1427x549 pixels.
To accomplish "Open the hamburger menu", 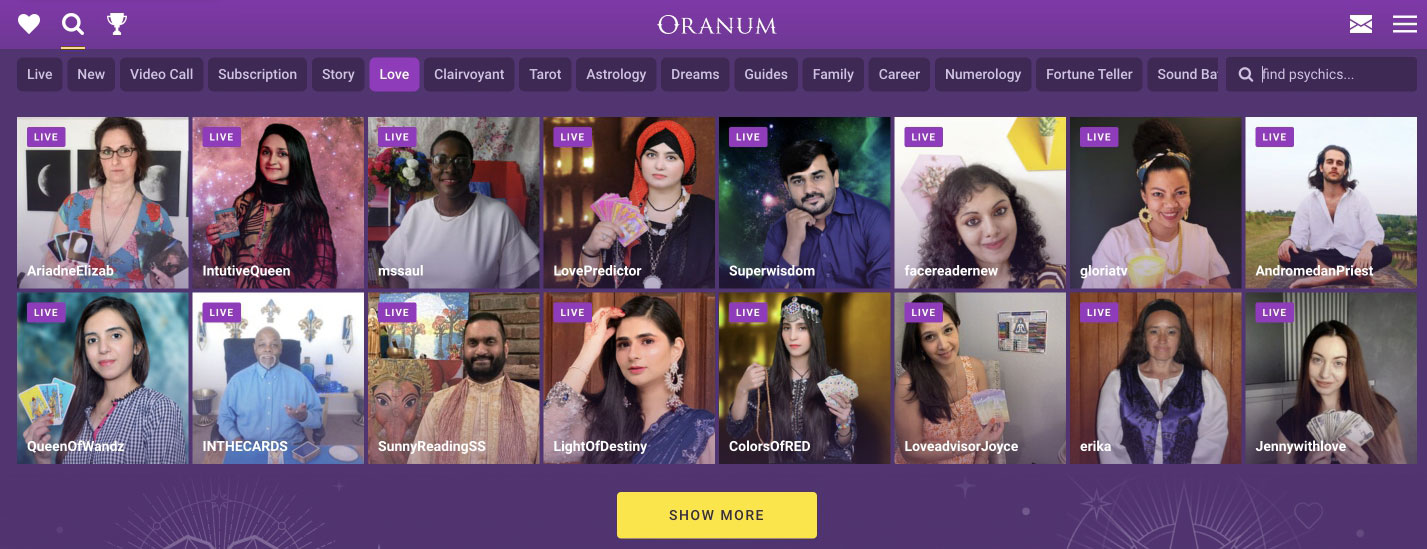I will (1405, 24).
